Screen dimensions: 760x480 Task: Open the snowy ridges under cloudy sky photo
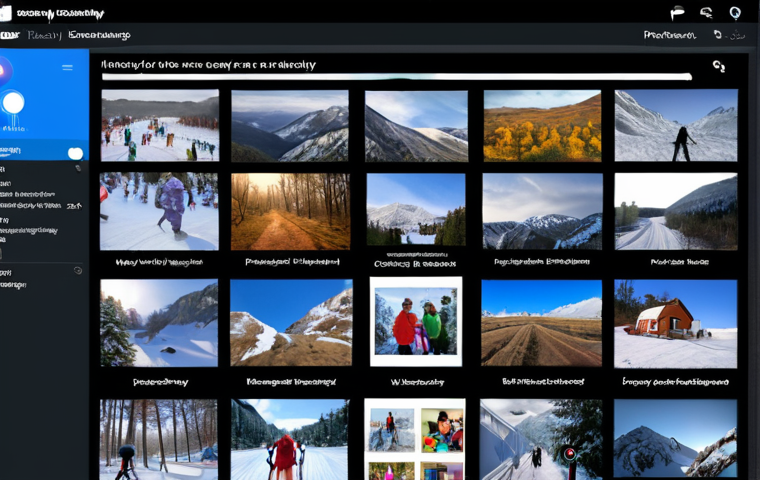pos(290,126)
